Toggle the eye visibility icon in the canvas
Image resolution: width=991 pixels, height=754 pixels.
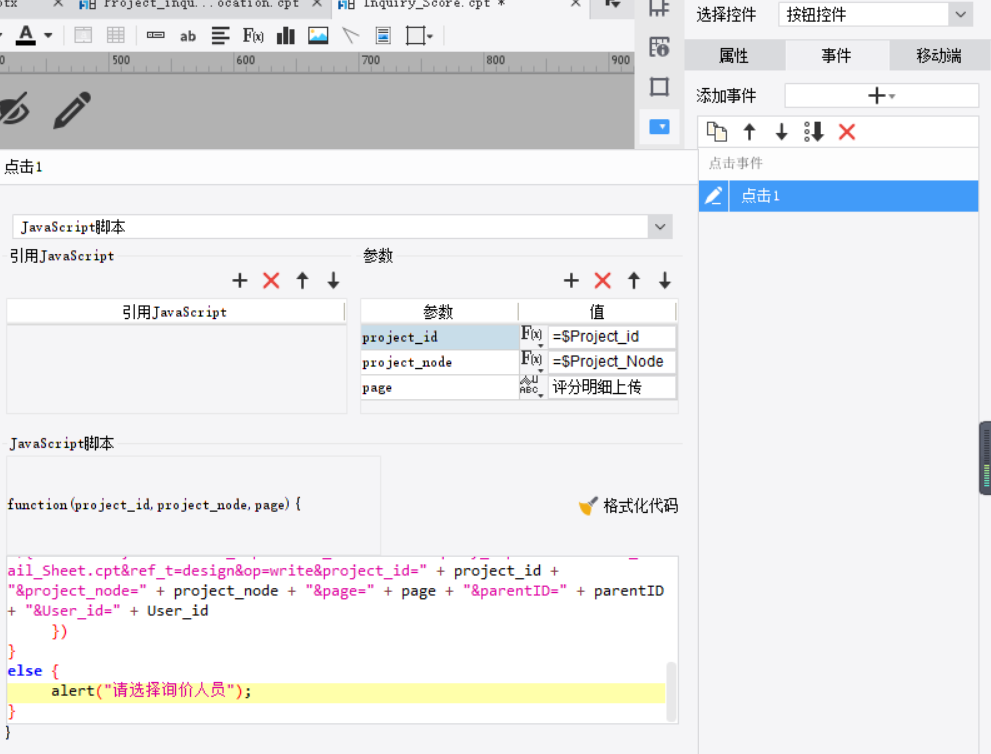tap(14, 109)
